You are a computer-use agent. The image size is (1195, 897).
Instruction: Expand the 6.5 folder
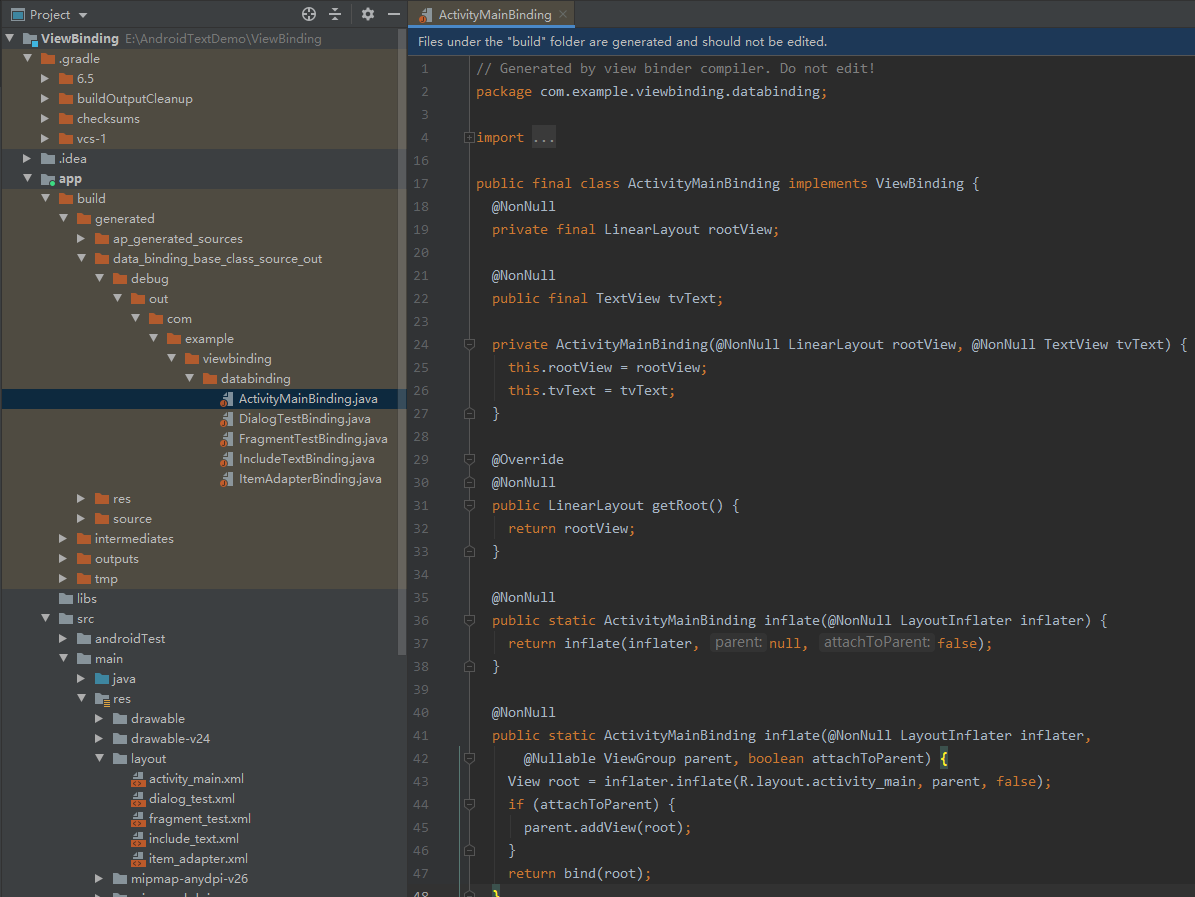pyautogui.click(x=46, y=78)
